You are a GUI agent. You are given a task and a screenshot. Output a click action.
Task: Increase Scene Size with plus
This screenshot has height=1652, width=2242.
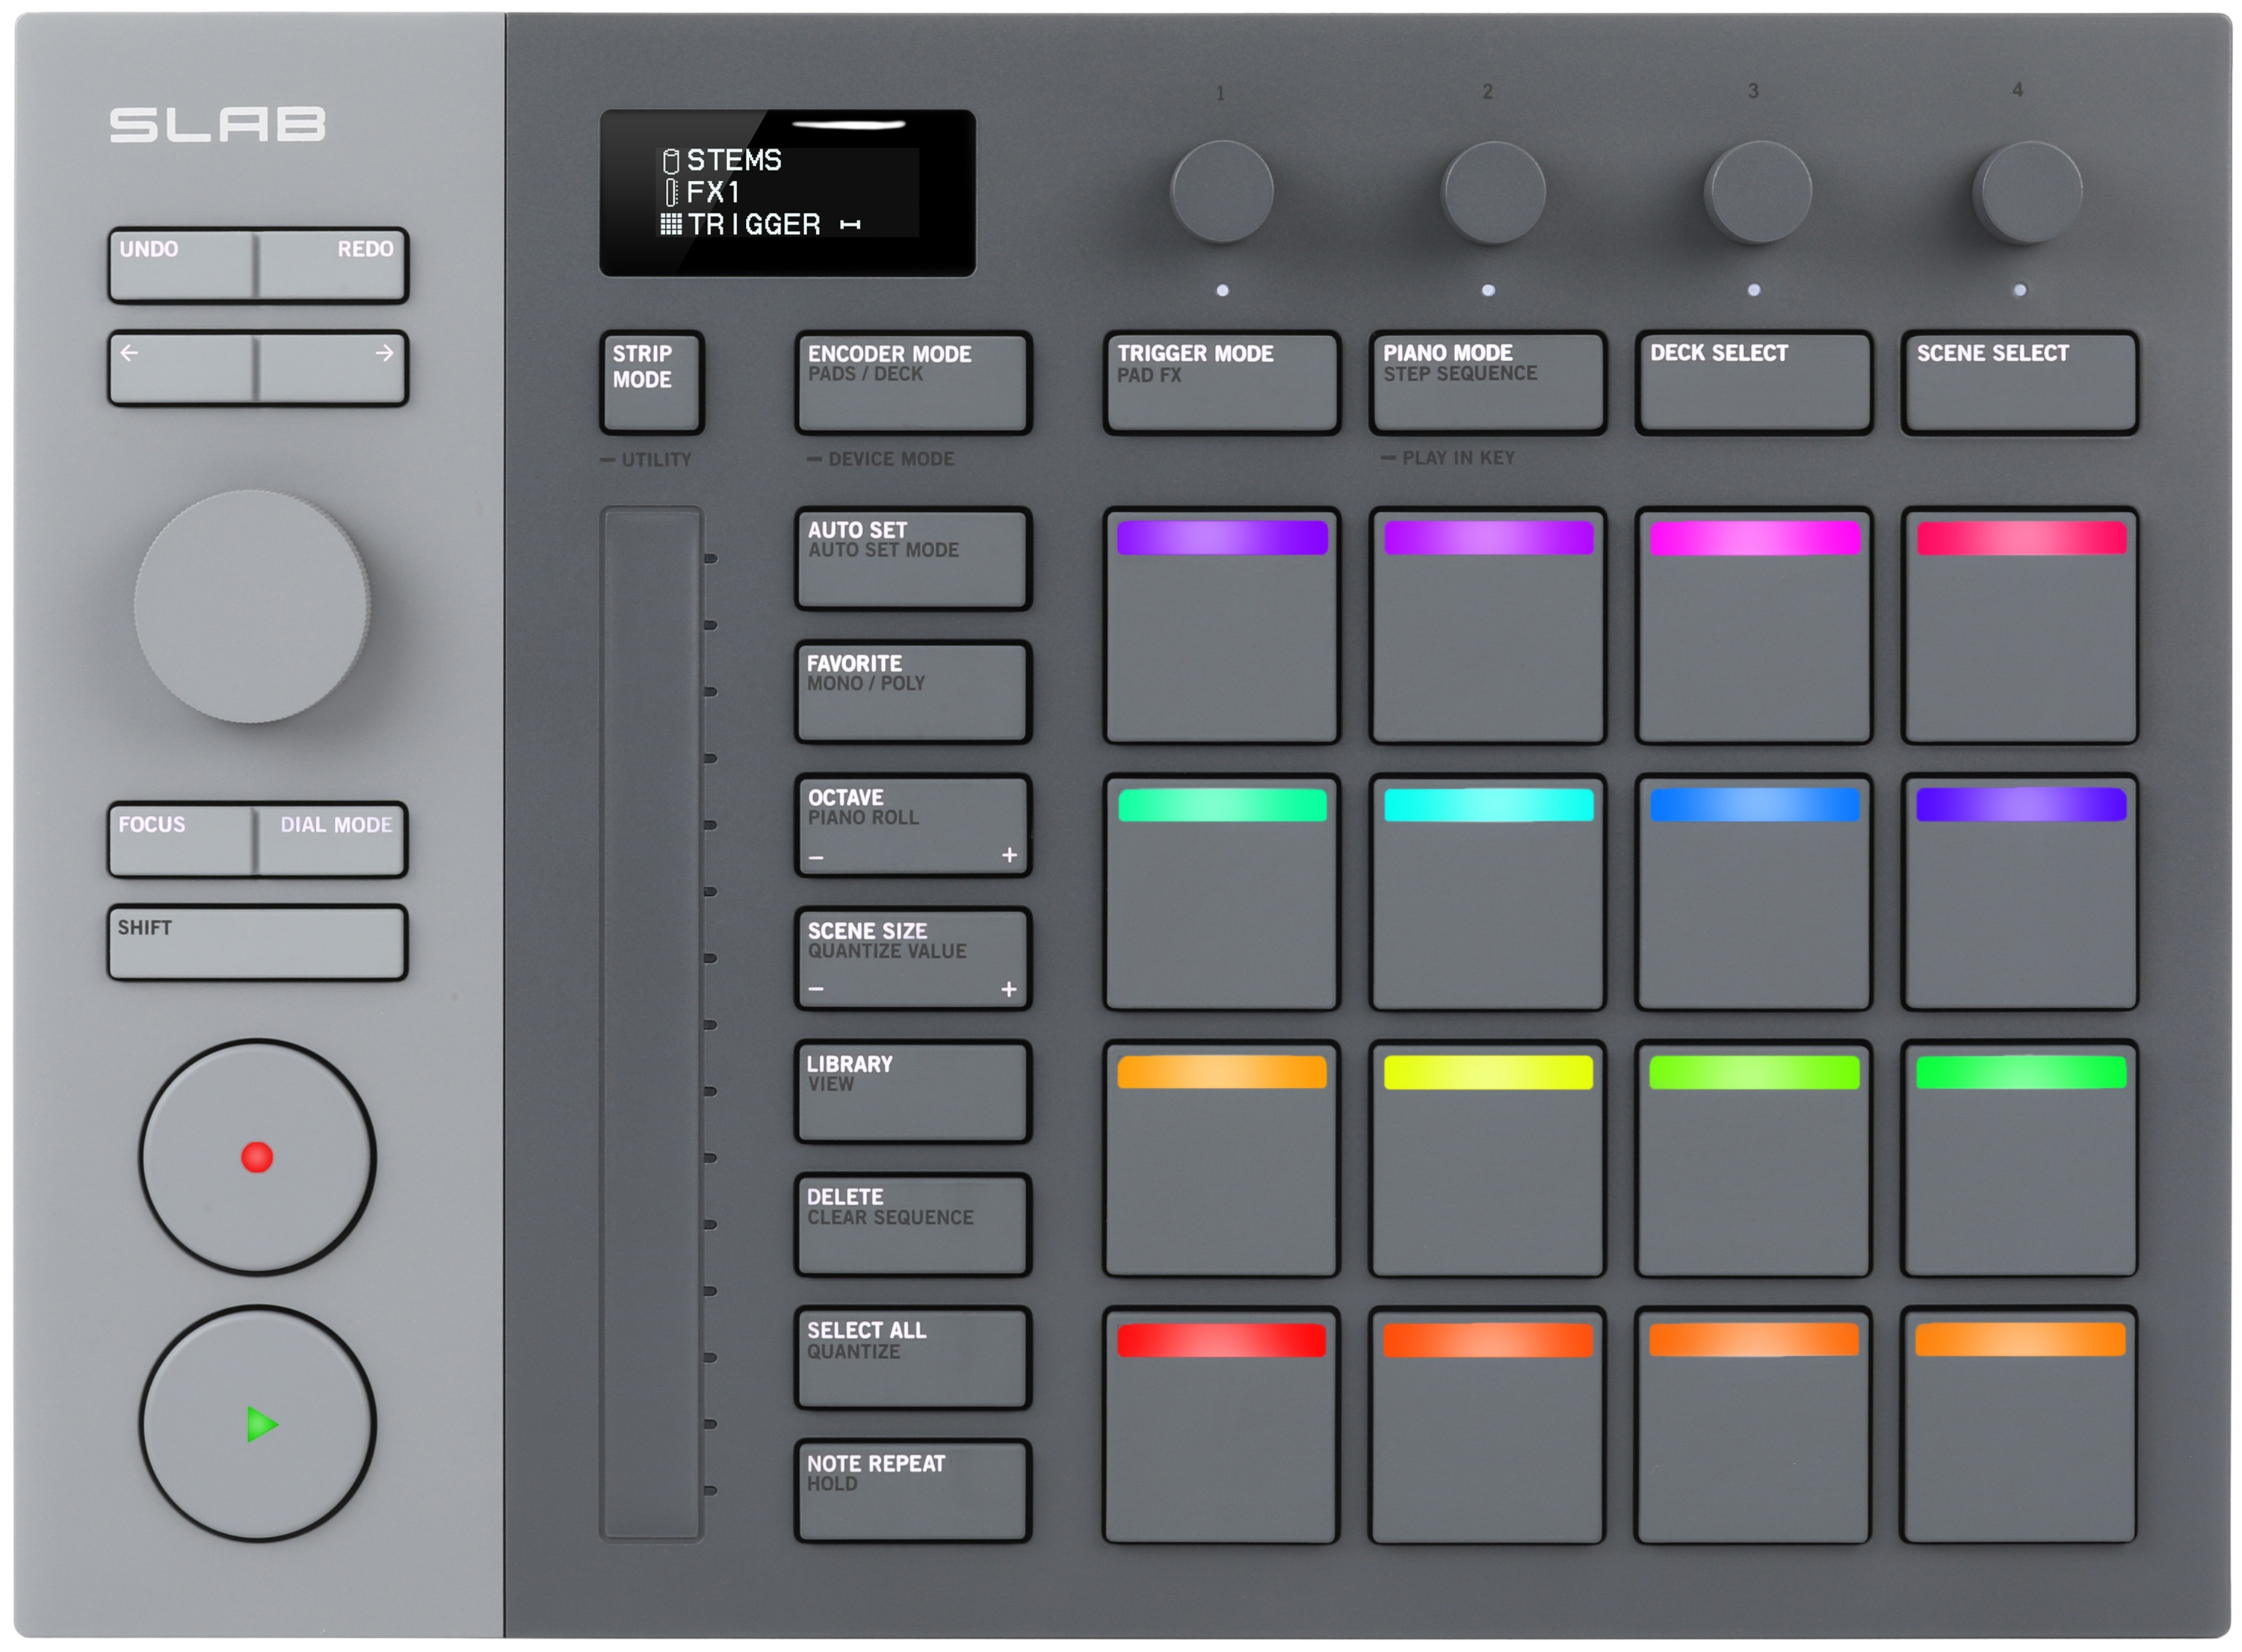(1008, 989)
